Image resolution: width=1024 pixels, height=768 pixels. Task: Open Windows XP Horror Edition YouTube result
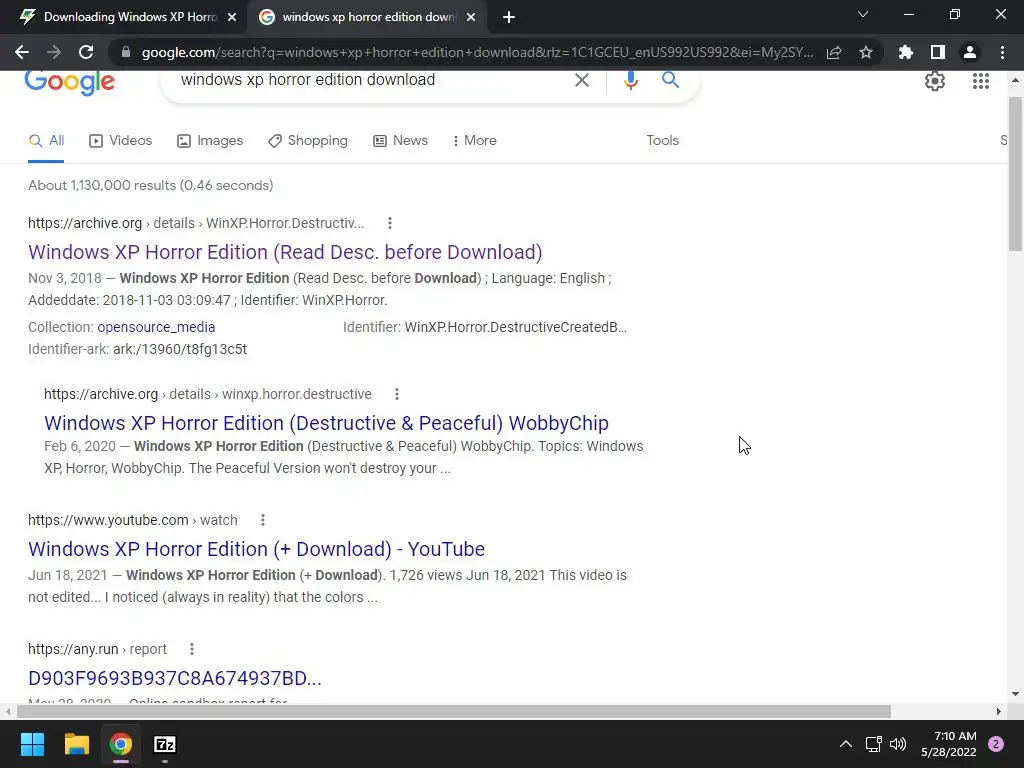coord(256,549)
